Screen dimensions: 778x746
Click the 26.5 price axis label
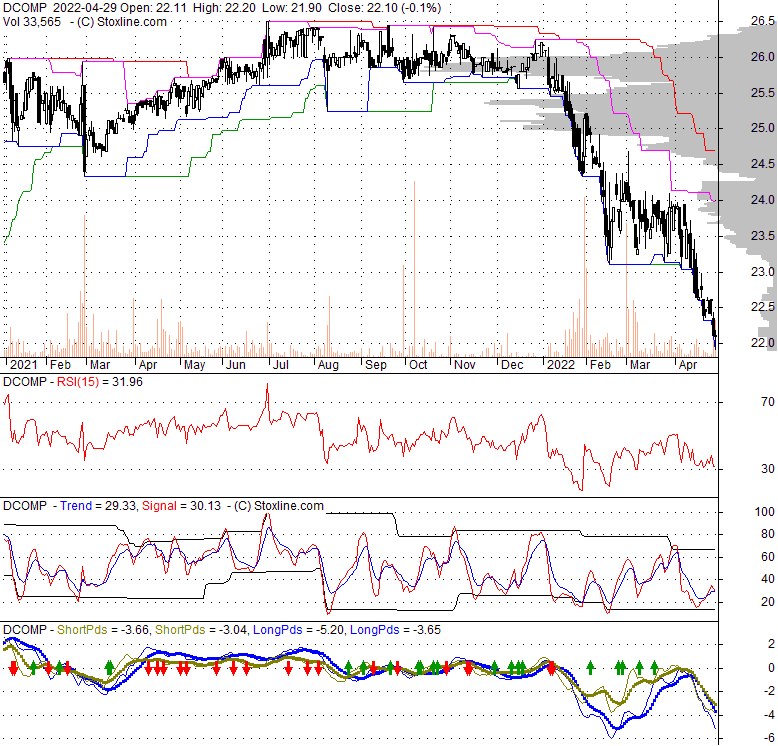tap(763, 21)
